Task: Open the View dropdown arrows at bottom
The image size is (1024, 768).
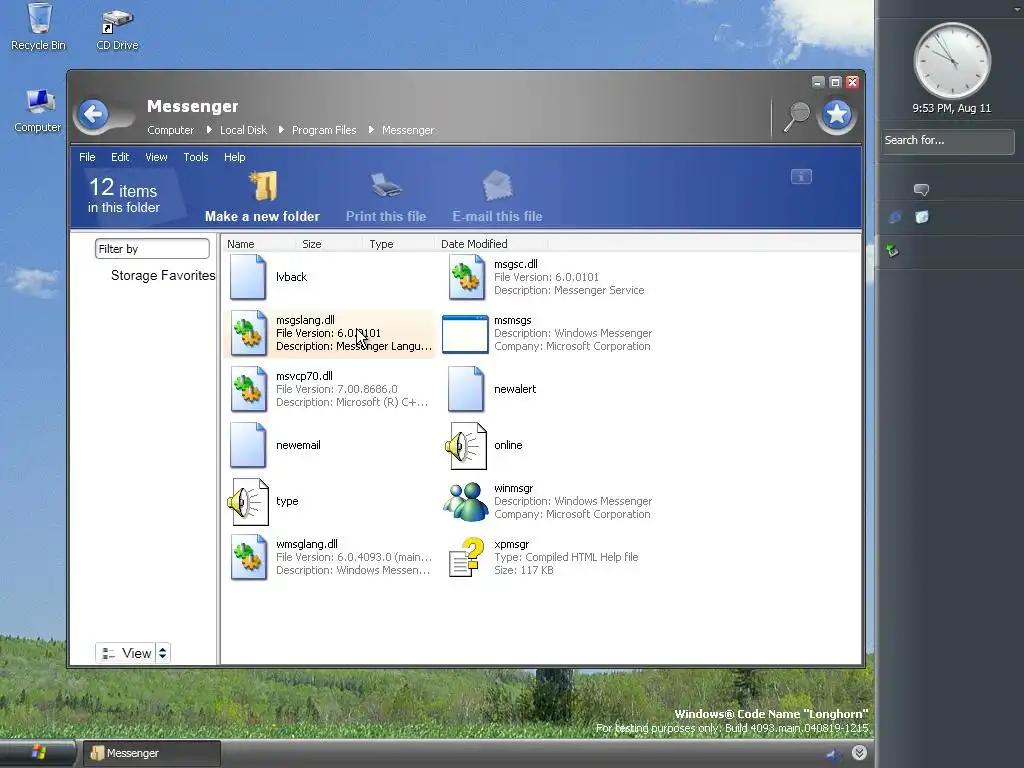Action: tap(163, 652)
